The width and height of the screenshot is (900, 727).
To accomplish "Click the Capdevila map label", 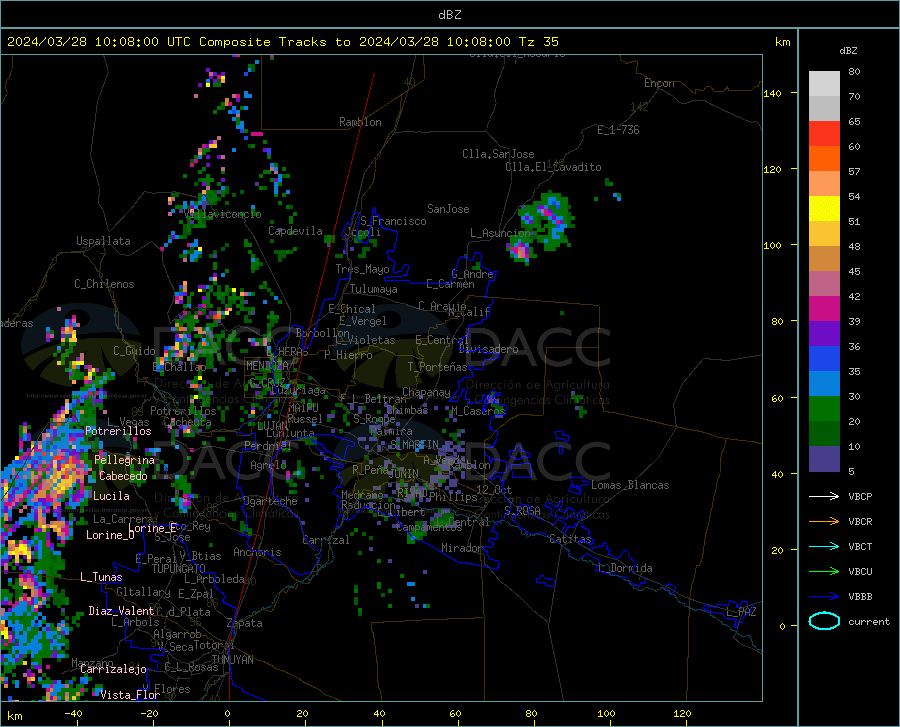I will coord(295,231).
